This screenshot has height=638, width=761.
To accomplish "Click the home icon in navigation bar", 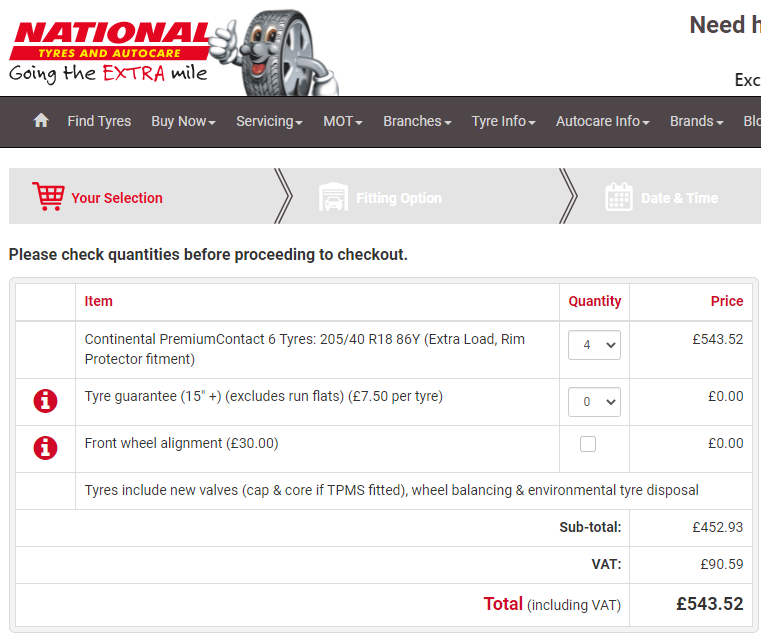I will tap(41, 121).
